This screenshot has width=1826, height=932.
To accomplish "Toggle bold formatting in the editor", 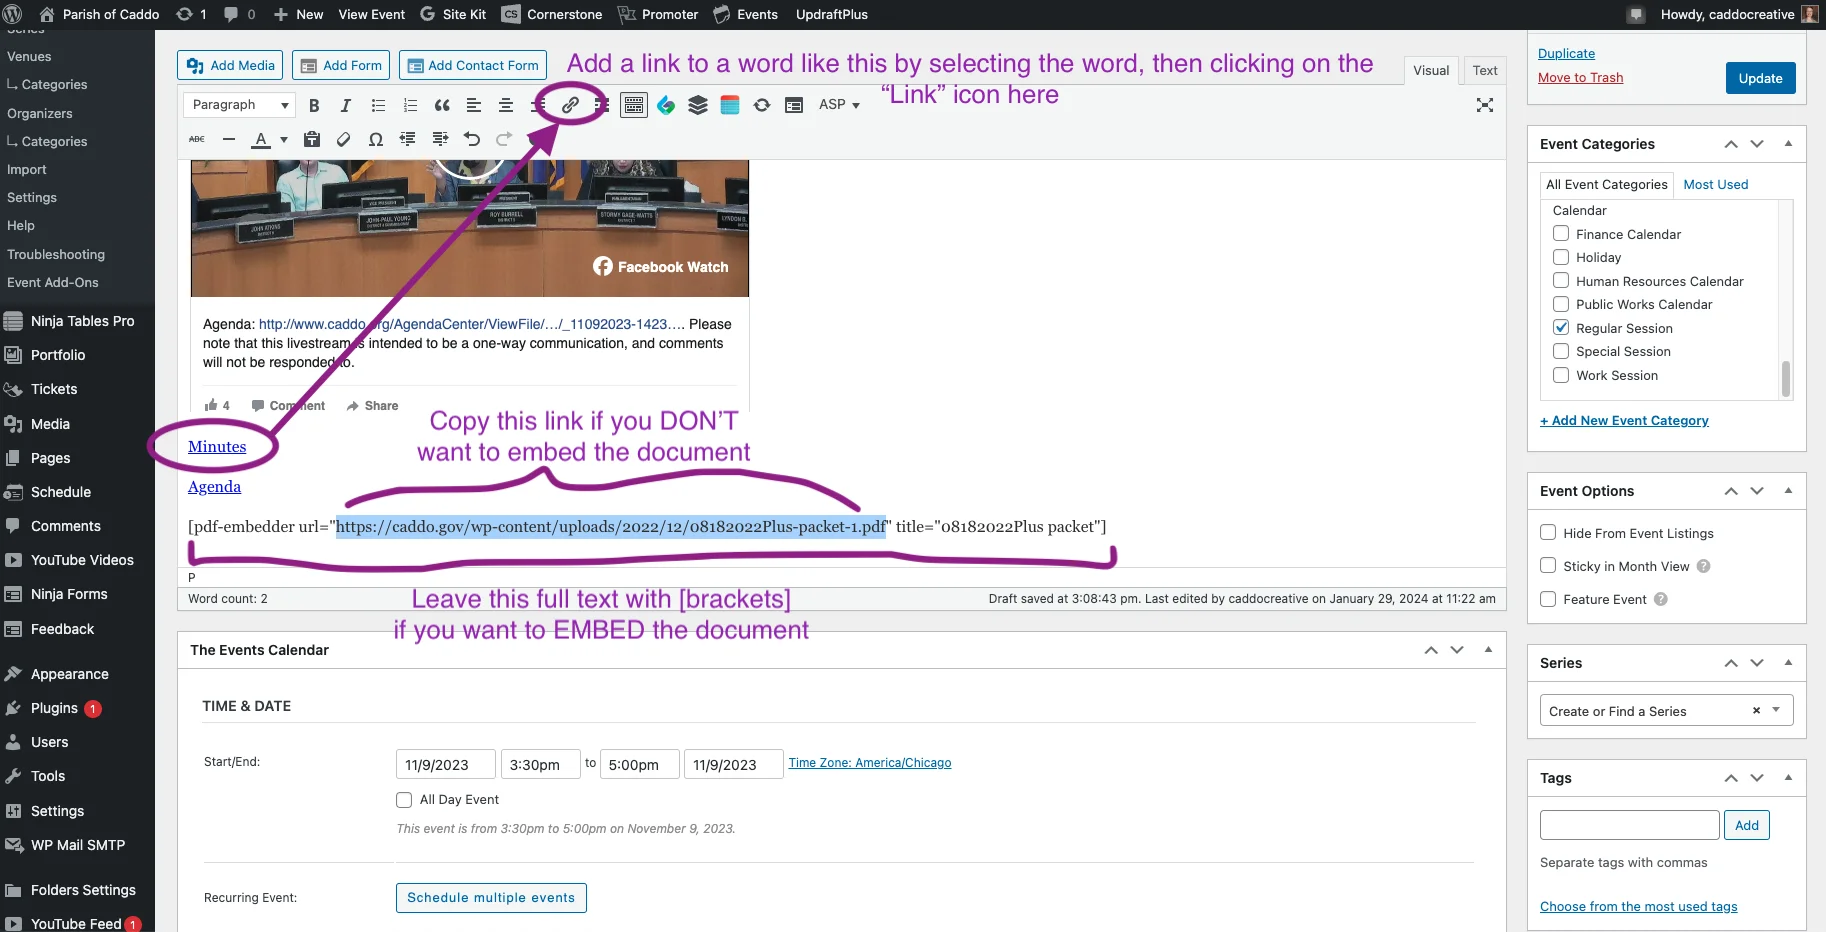I will click(314, 105).
